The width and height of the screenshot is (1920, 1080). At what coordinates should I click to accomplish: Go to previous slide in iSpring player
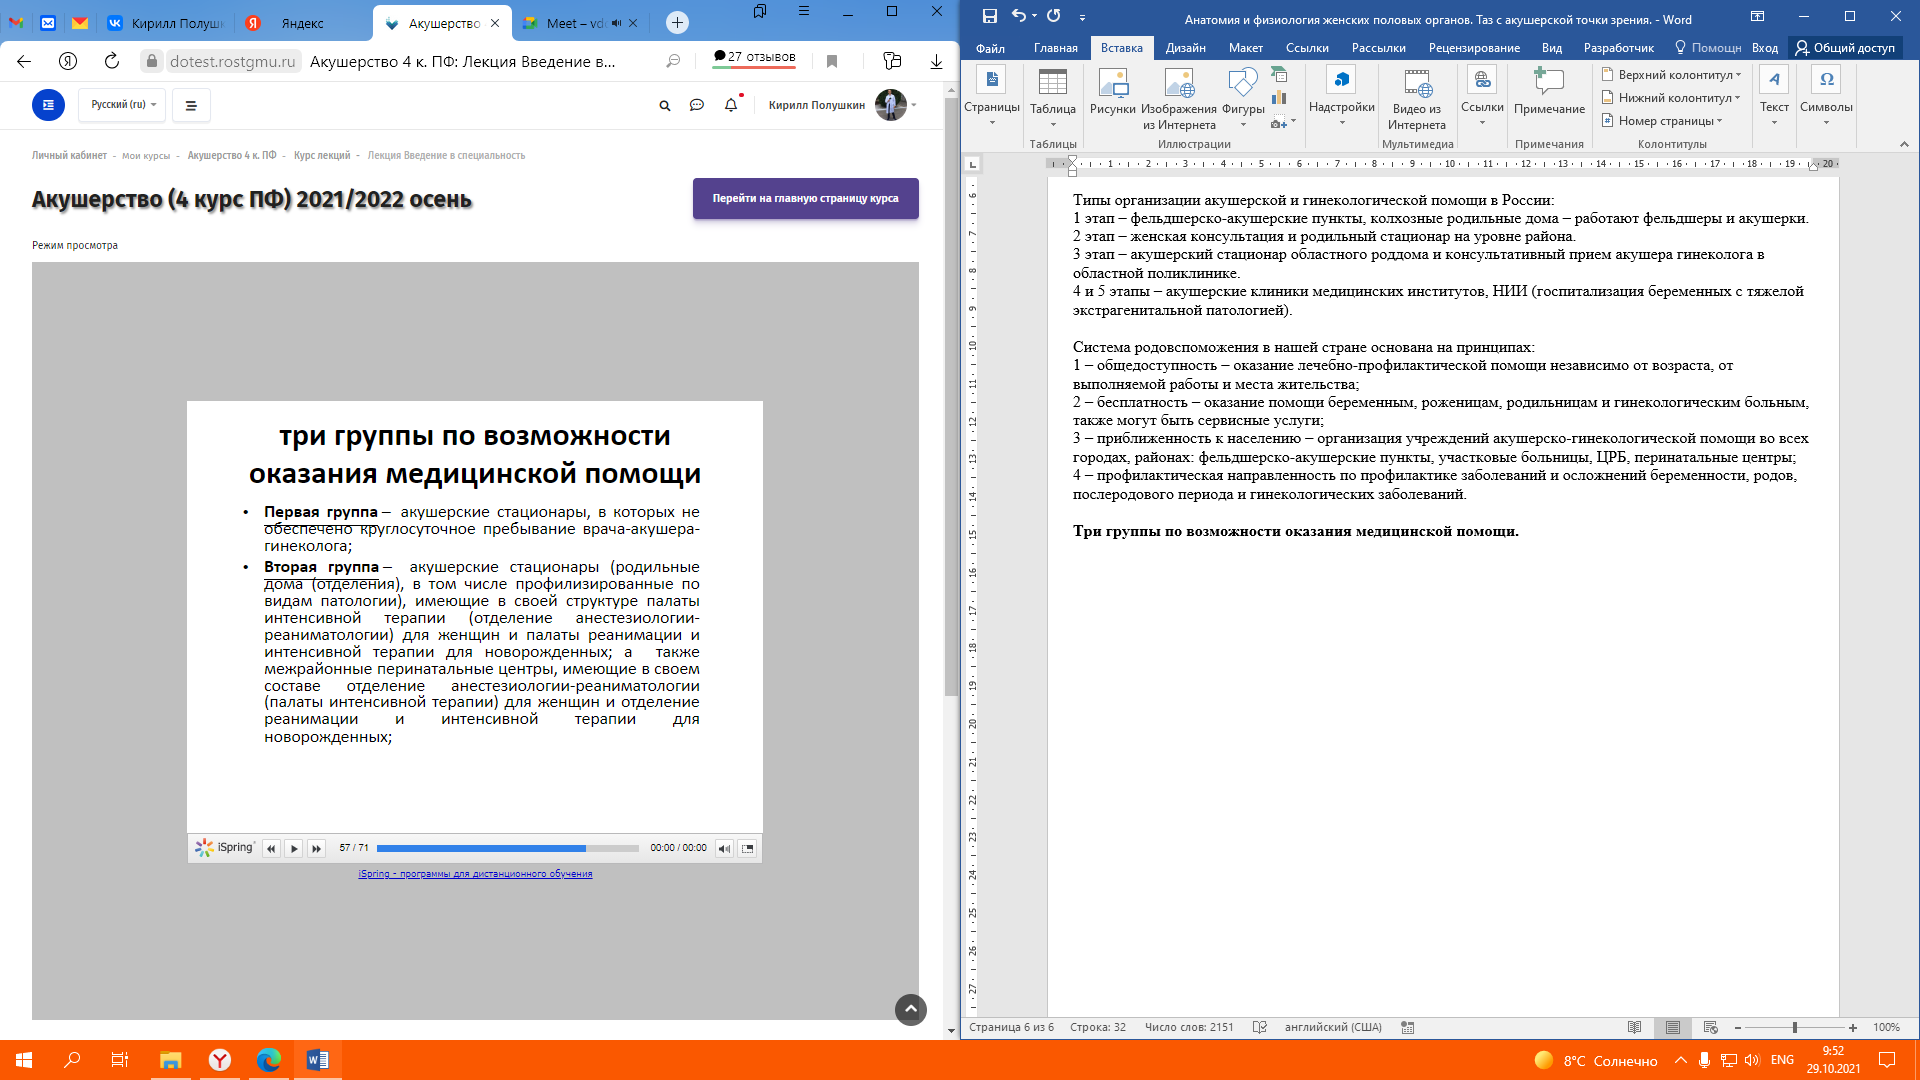click(x=271, y=848)
